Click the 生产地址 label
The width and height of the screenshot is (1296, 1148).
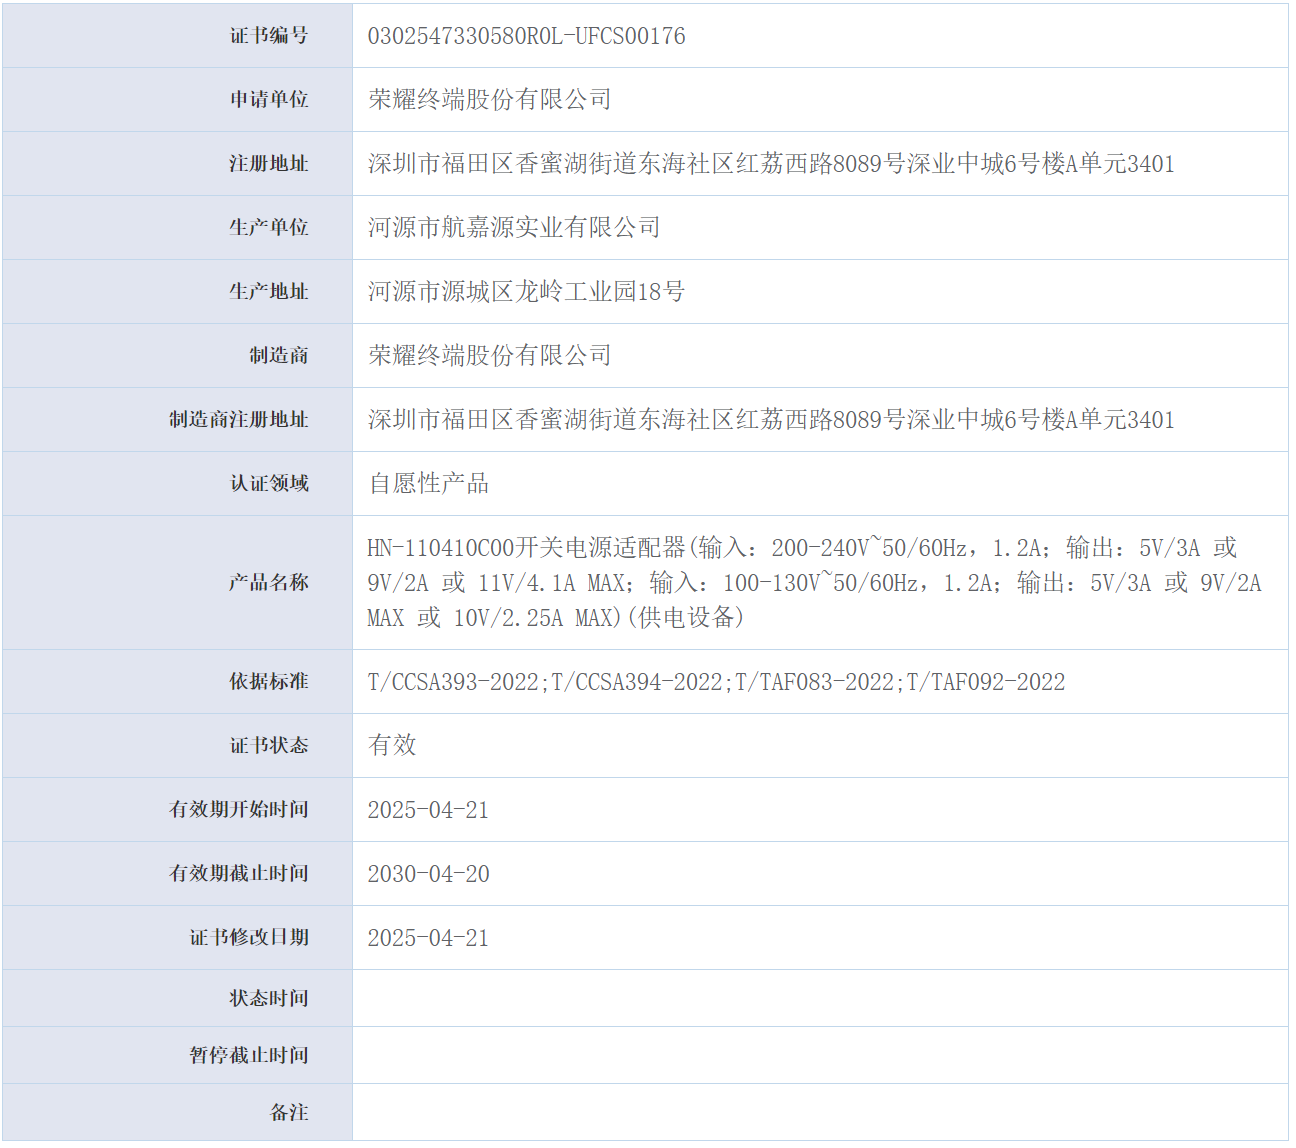tap(269, 292)
